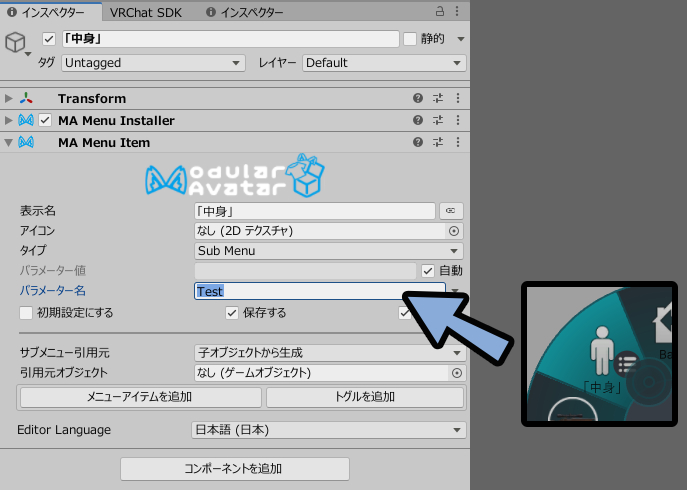Click the GameObject name field 「中身」
Viewport: 687px width, 490px height.
pos(230,39)
